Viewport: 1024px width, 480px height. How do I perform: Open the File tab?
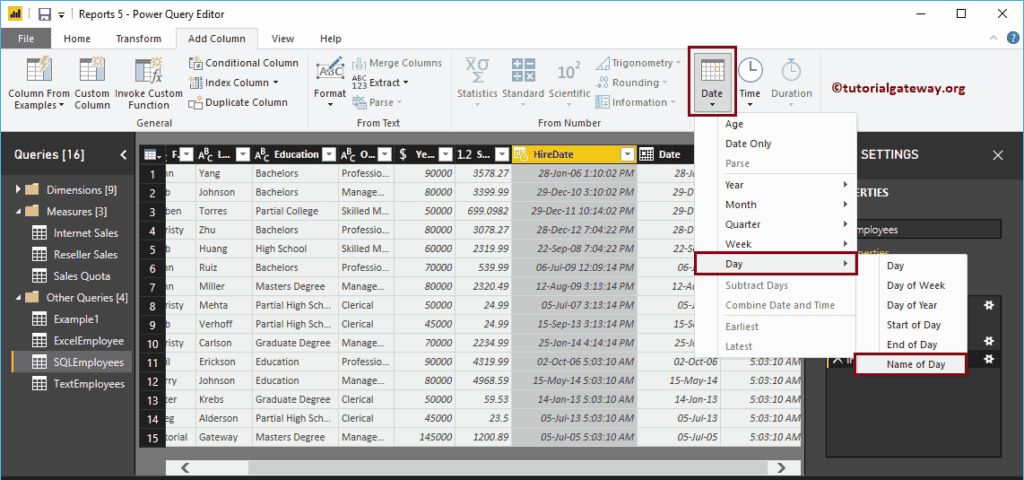pyautogui.click(x=26, y=39)
